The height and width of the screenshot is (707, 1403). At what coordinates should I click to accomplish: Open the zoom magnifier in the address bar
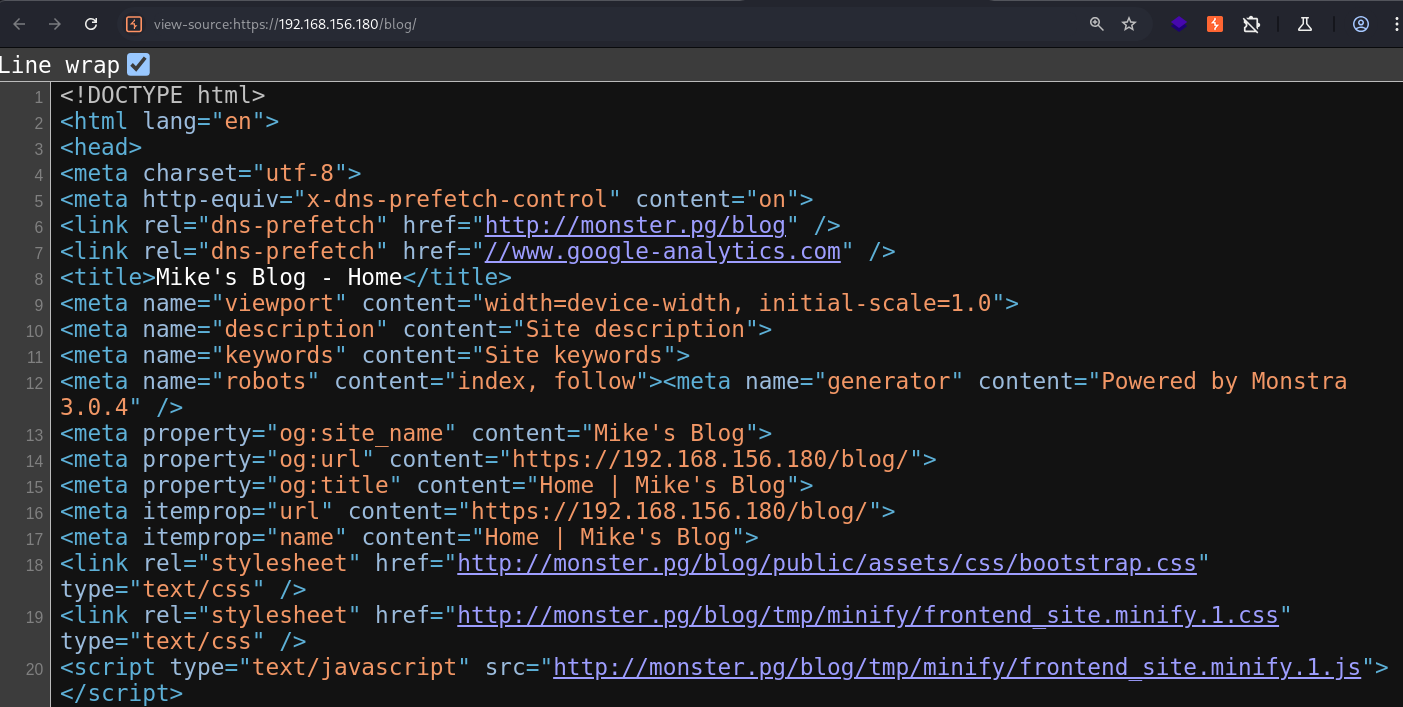(1097, 24)
